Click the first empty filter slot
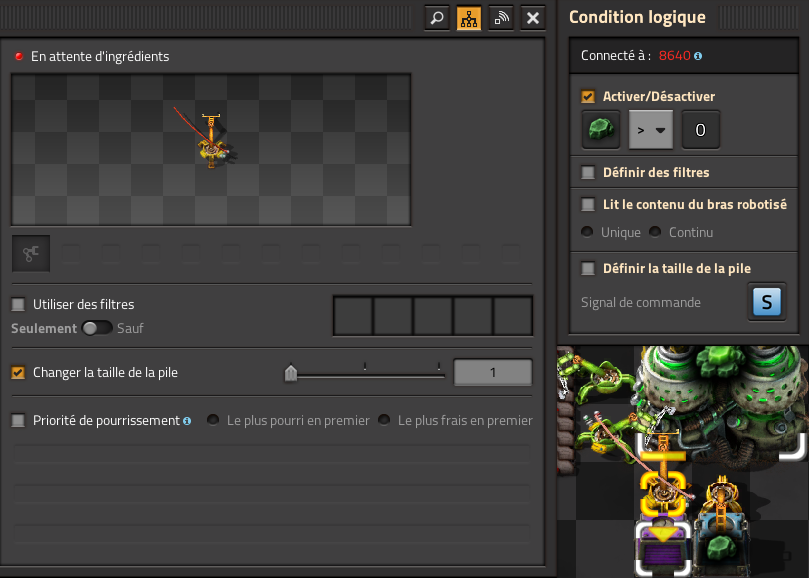Viewport: 809px width, 578px height. (353, 316)
